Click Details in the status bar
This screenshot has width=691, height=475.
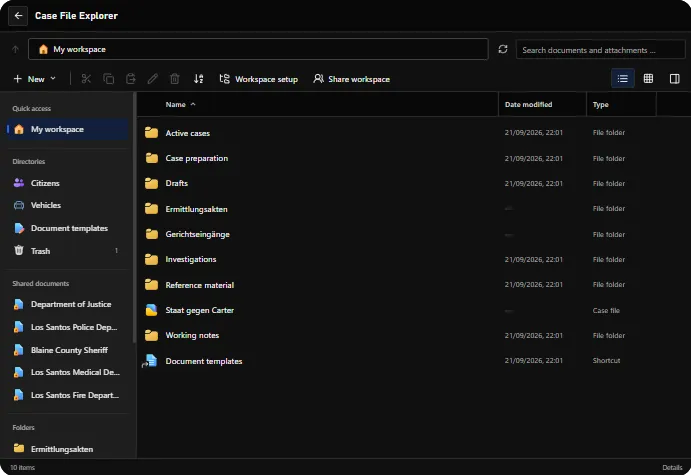coord(672,468)
